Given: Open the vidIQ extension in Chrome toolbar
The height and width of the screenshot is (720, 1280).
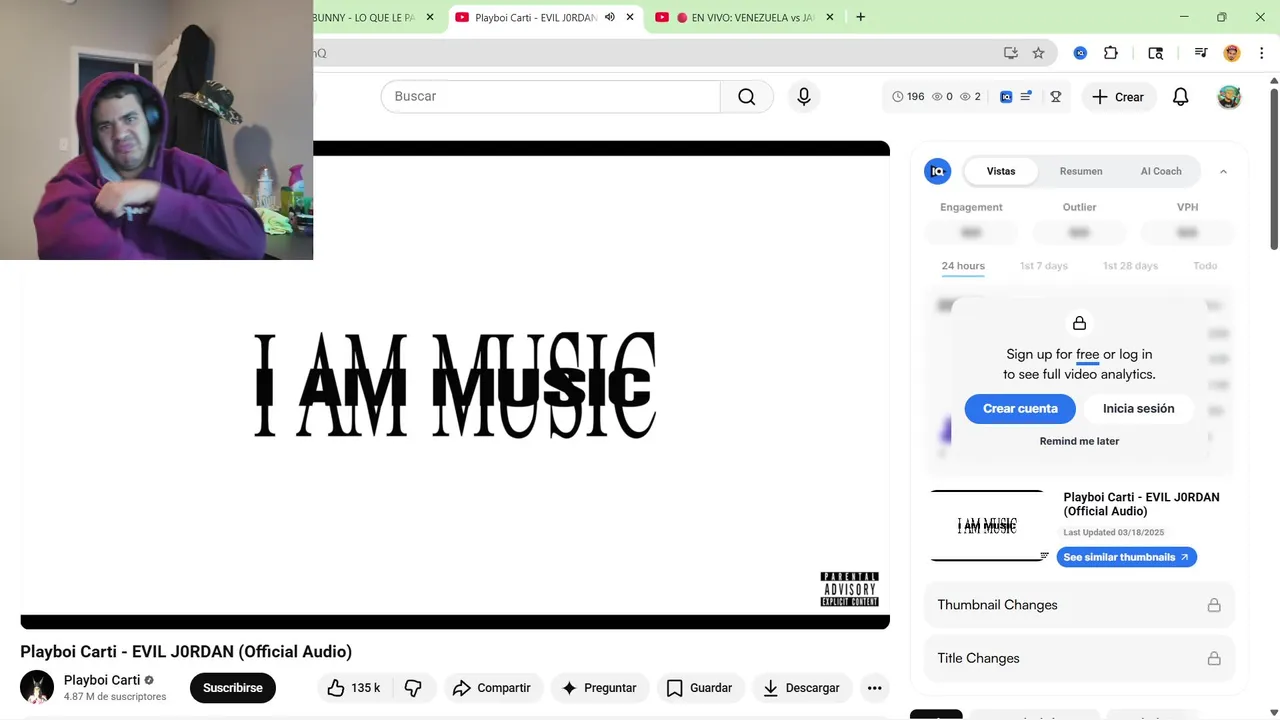Looking at the screenshot, I should click(1080, 53).
